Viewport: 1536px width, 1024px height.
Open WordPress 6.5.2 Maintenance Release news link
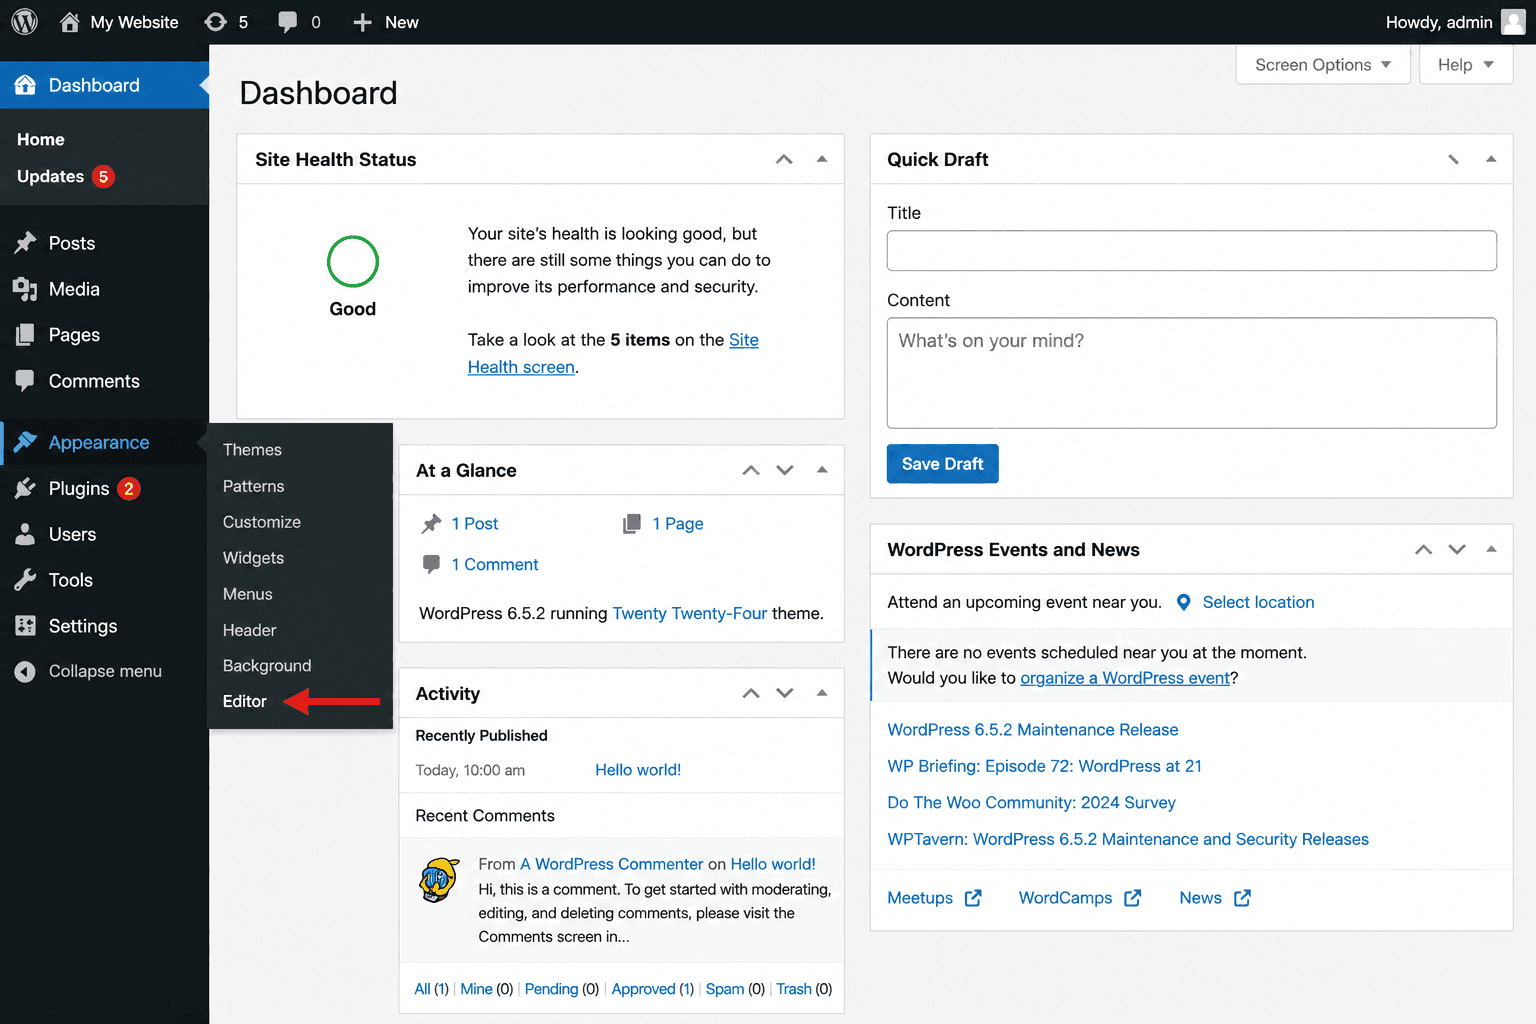1033,730
